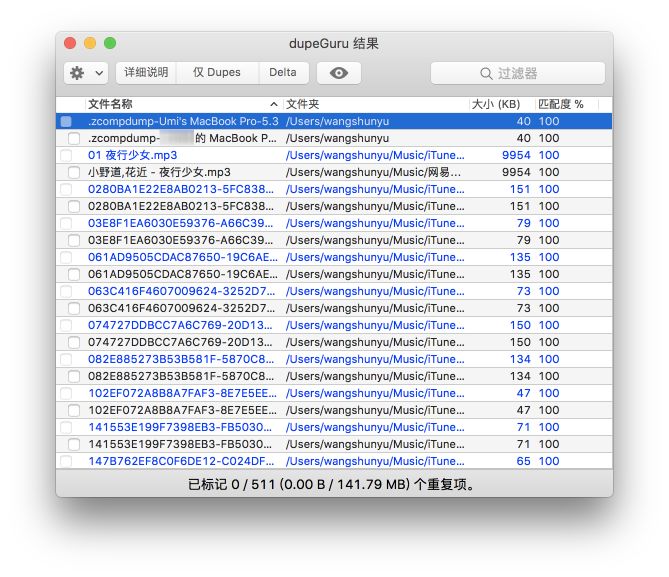This screenshot has width=669, height=577.
Task: Click the blue 151 size cell
Action: pos(520,189)
